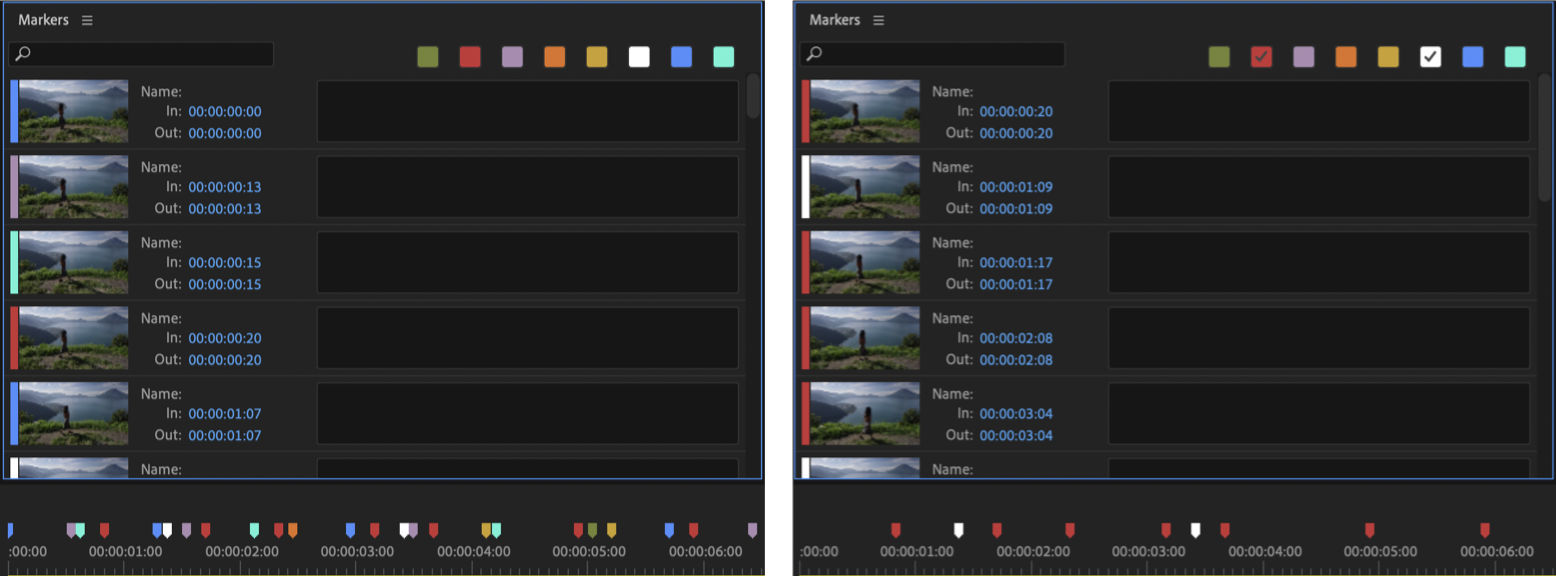Enable the green filter swatch in left panel
The height and width of the screenshot is (576, 1556).
[428, 57]
